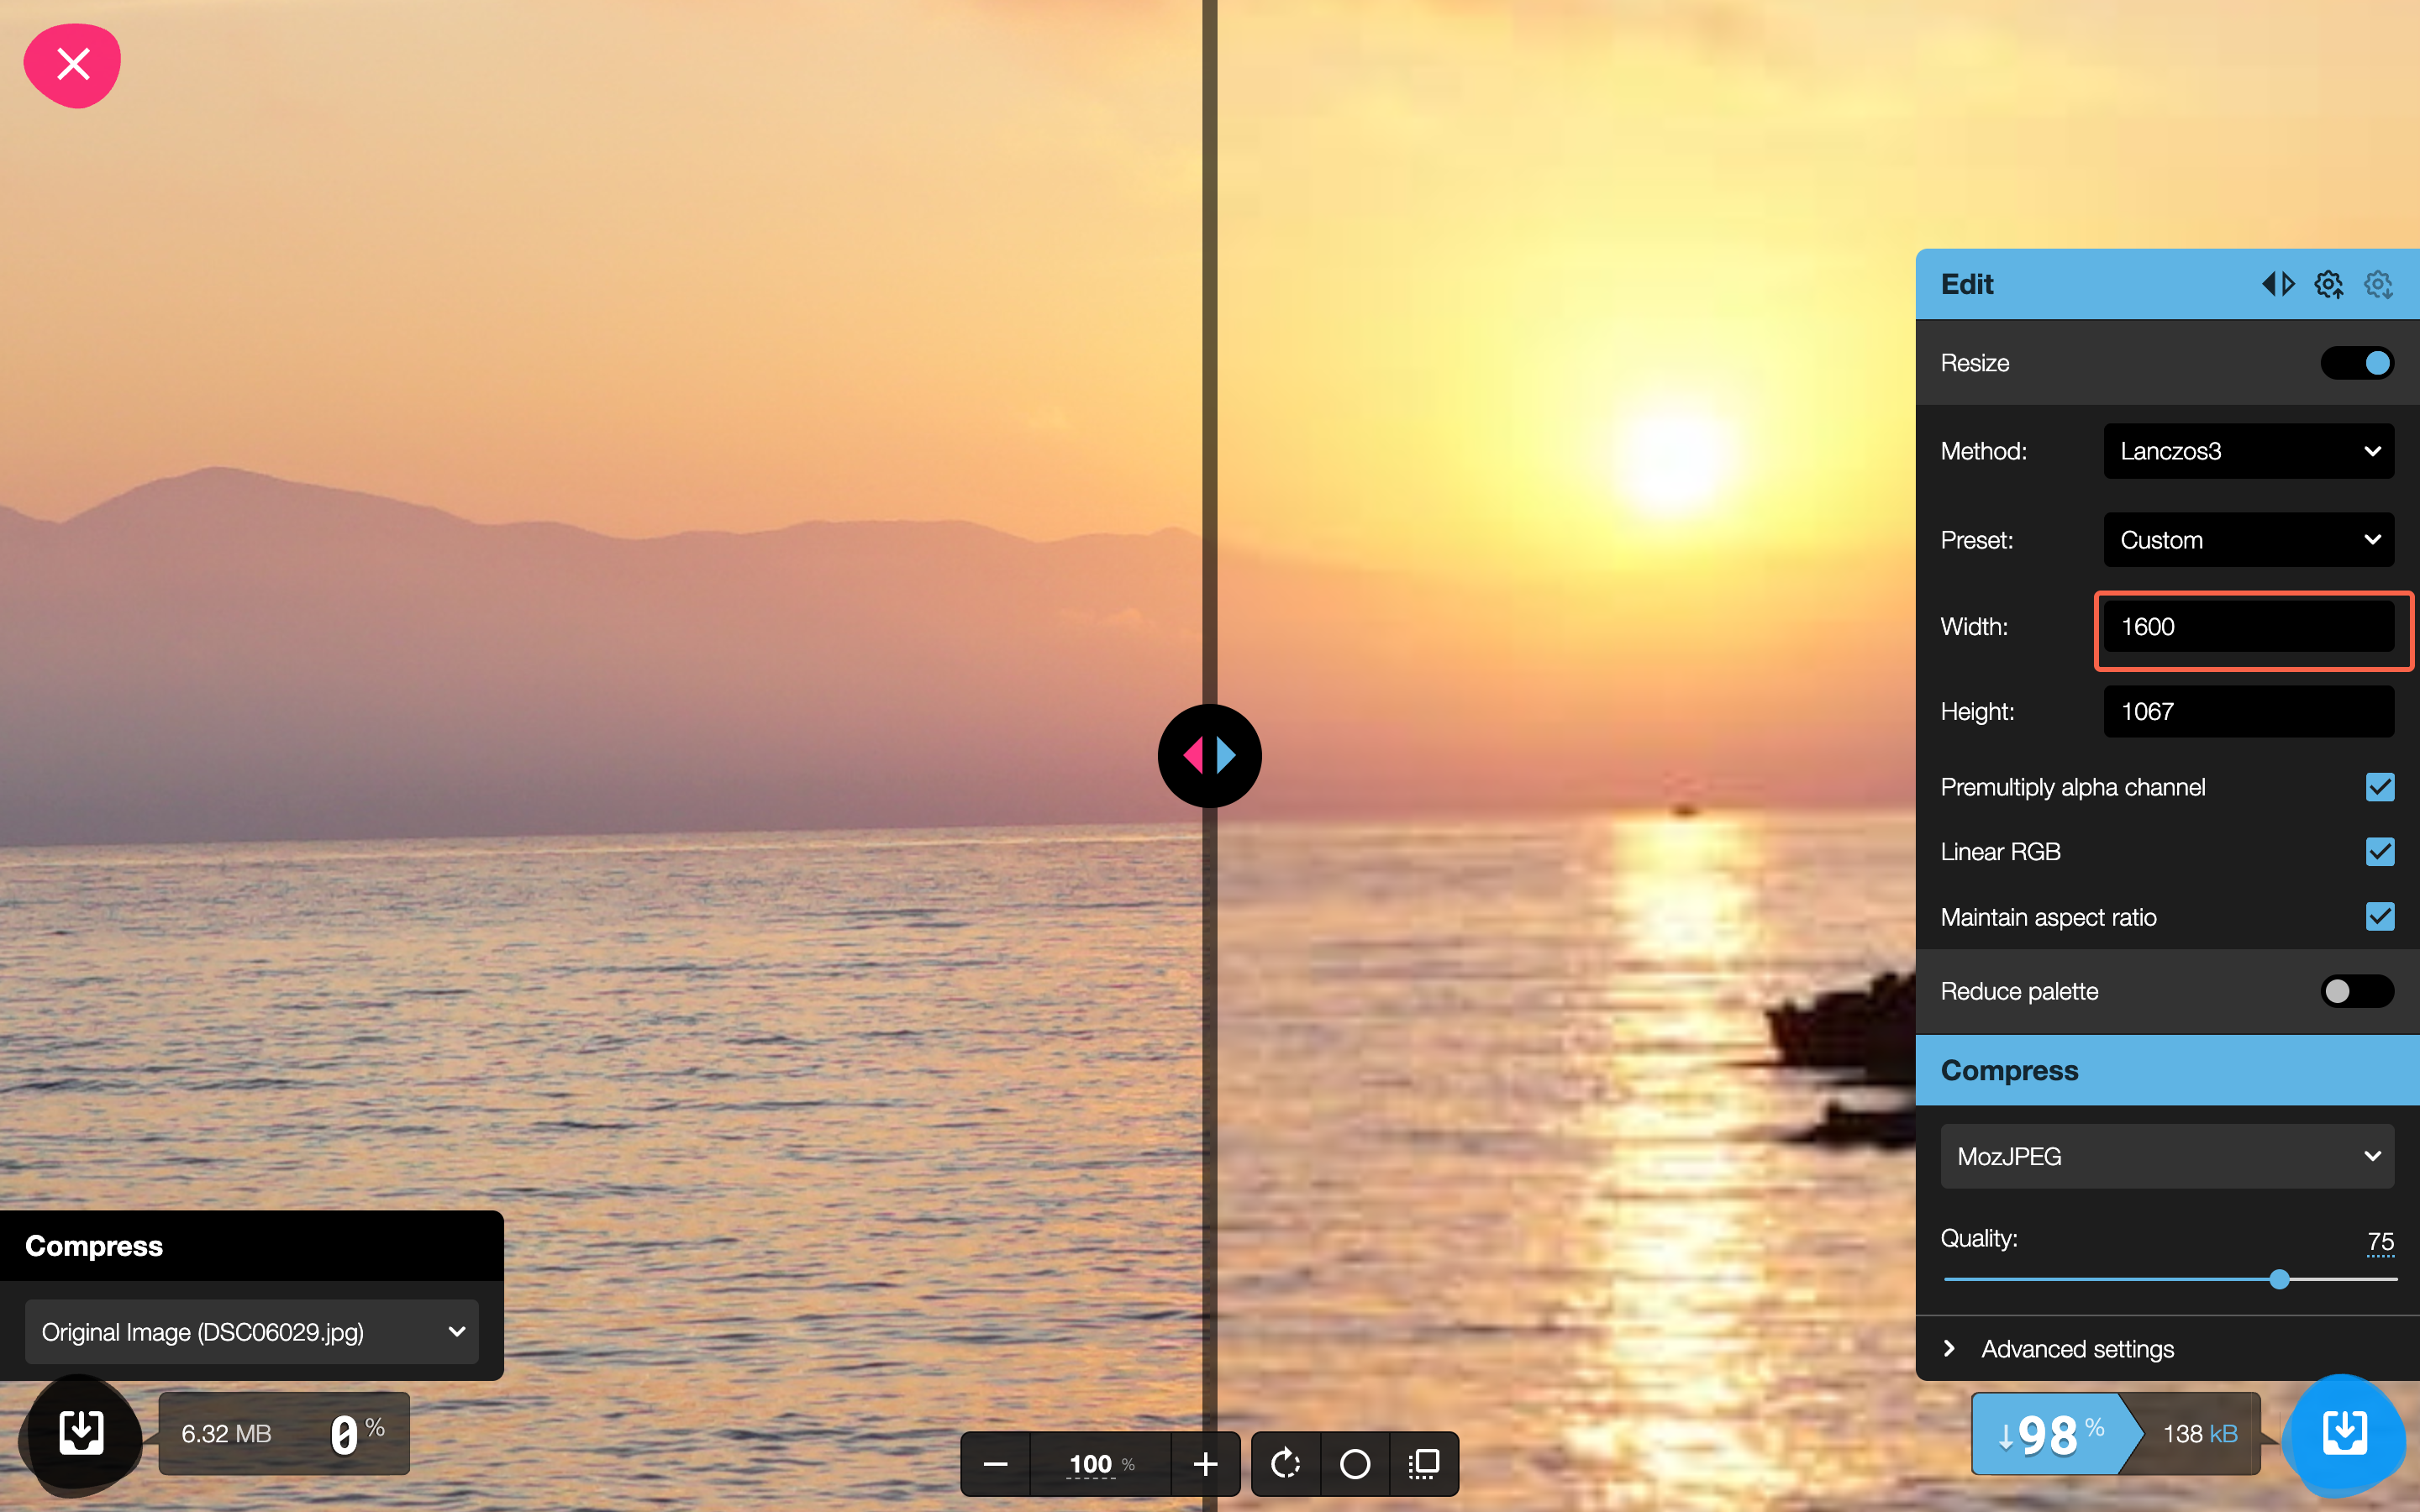2420x1512 pixels.
Task: Click the 6.32 MB original size text
Action: tap(226, 1434)
